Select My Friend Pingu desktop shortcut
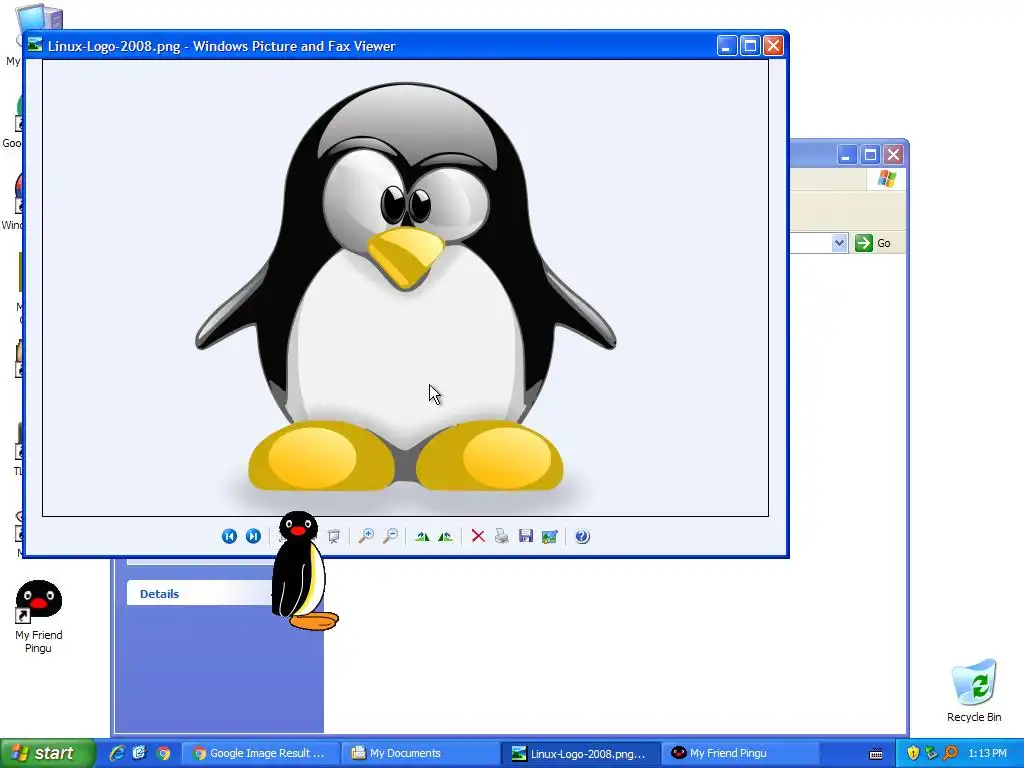The height and width of the screenshot is (768, 1024). click(x=39, y=616)
